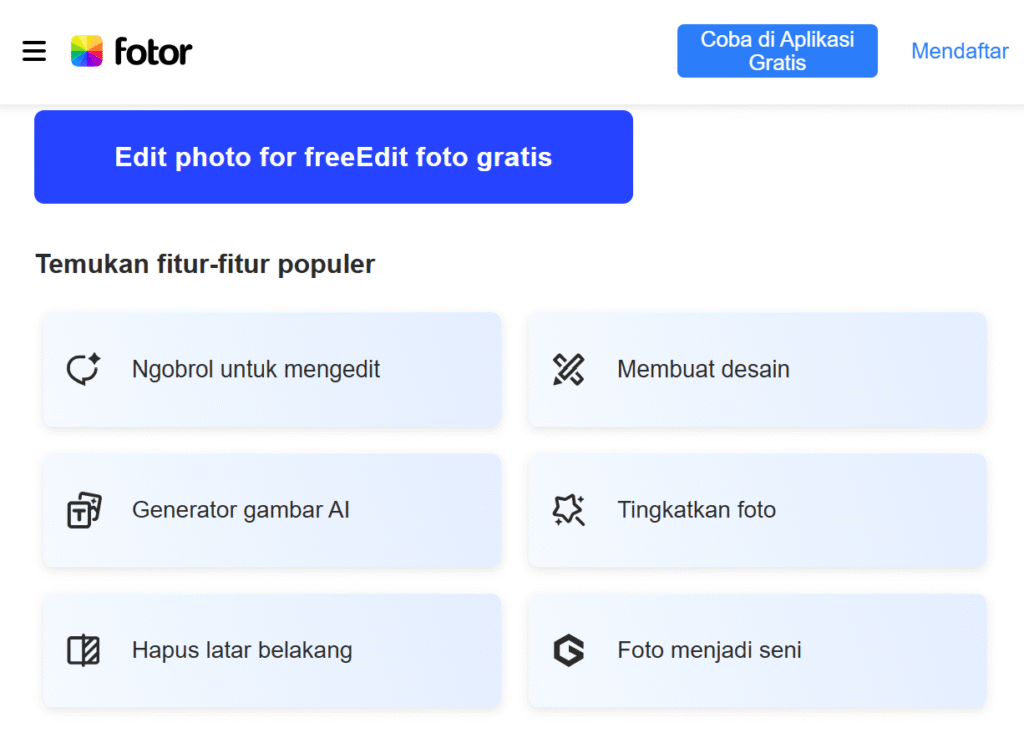This screenshot has height=733, width=1024.
Task: Open the Ngobrol untuk mengedit feature
Action: pos(271,369)
